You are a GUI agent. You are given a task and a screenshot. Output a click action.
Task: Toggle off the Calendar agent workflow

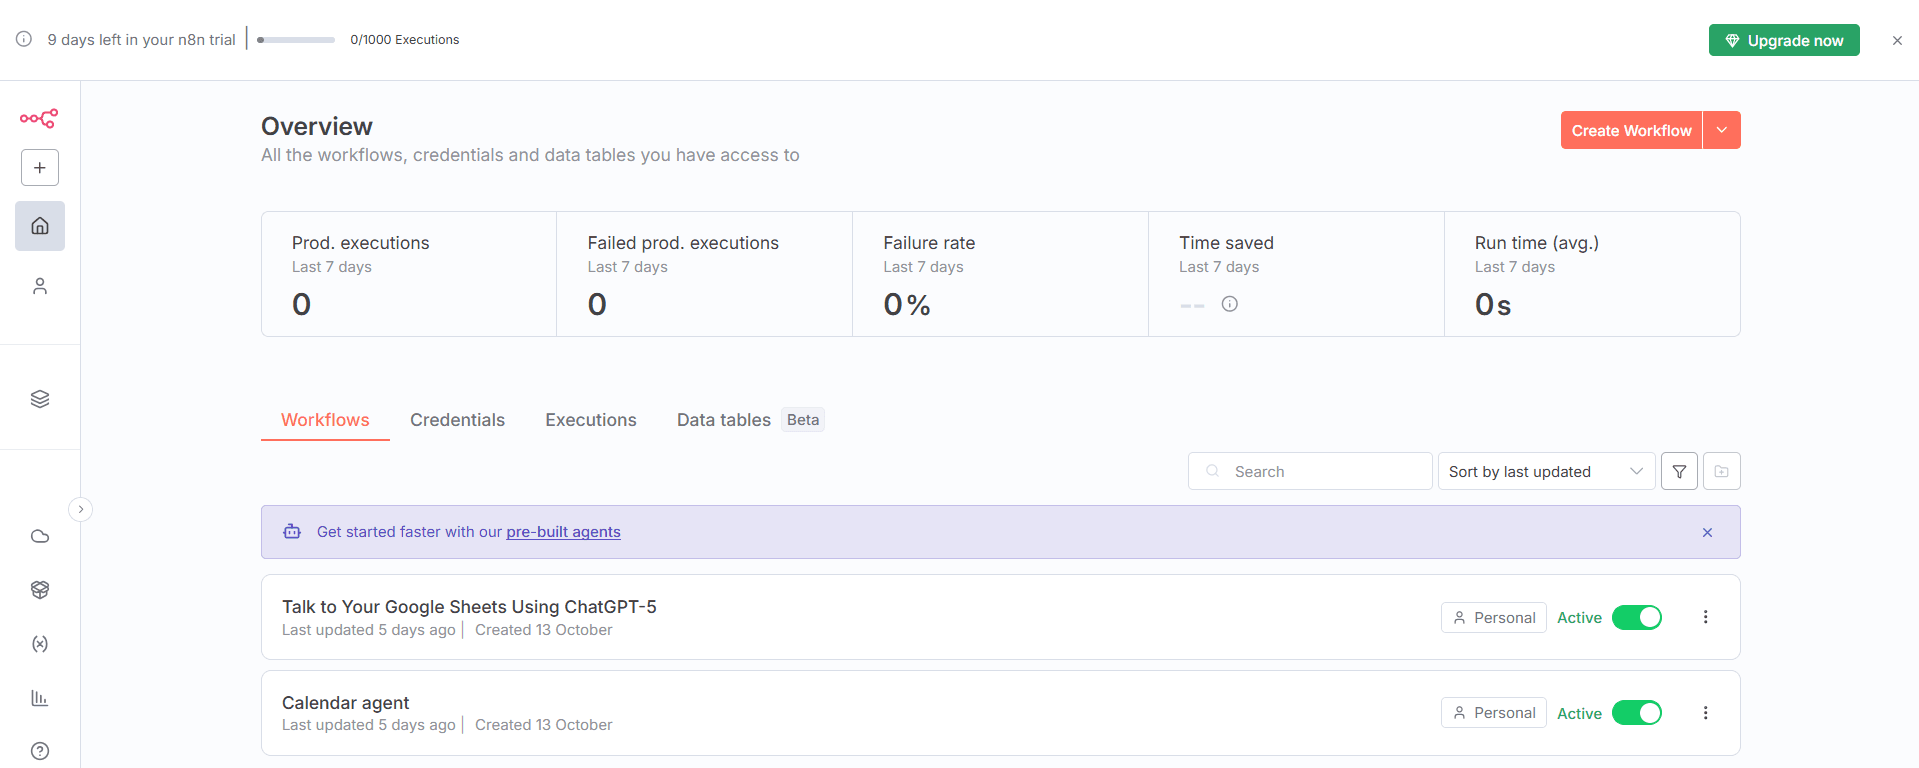click(1636, 713)
